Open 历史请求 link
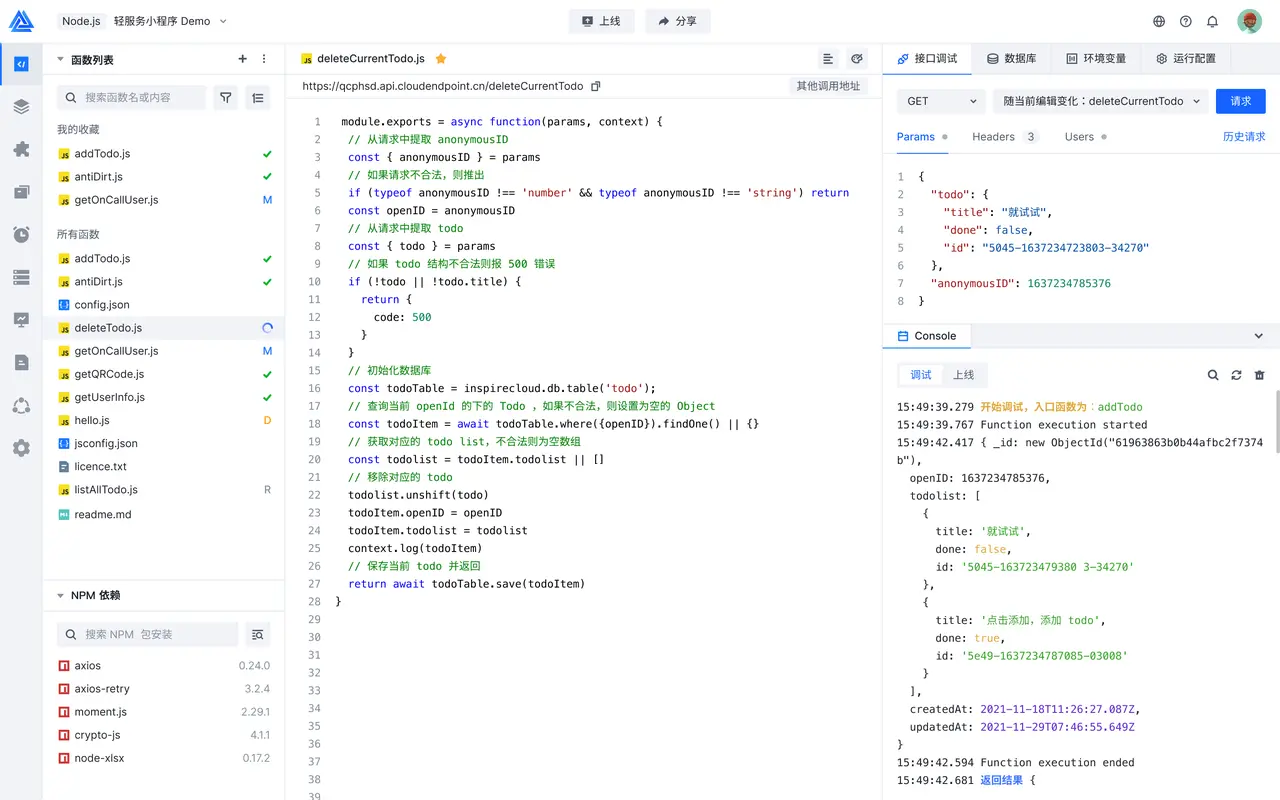1280x800 pixels. (1244, 137)
